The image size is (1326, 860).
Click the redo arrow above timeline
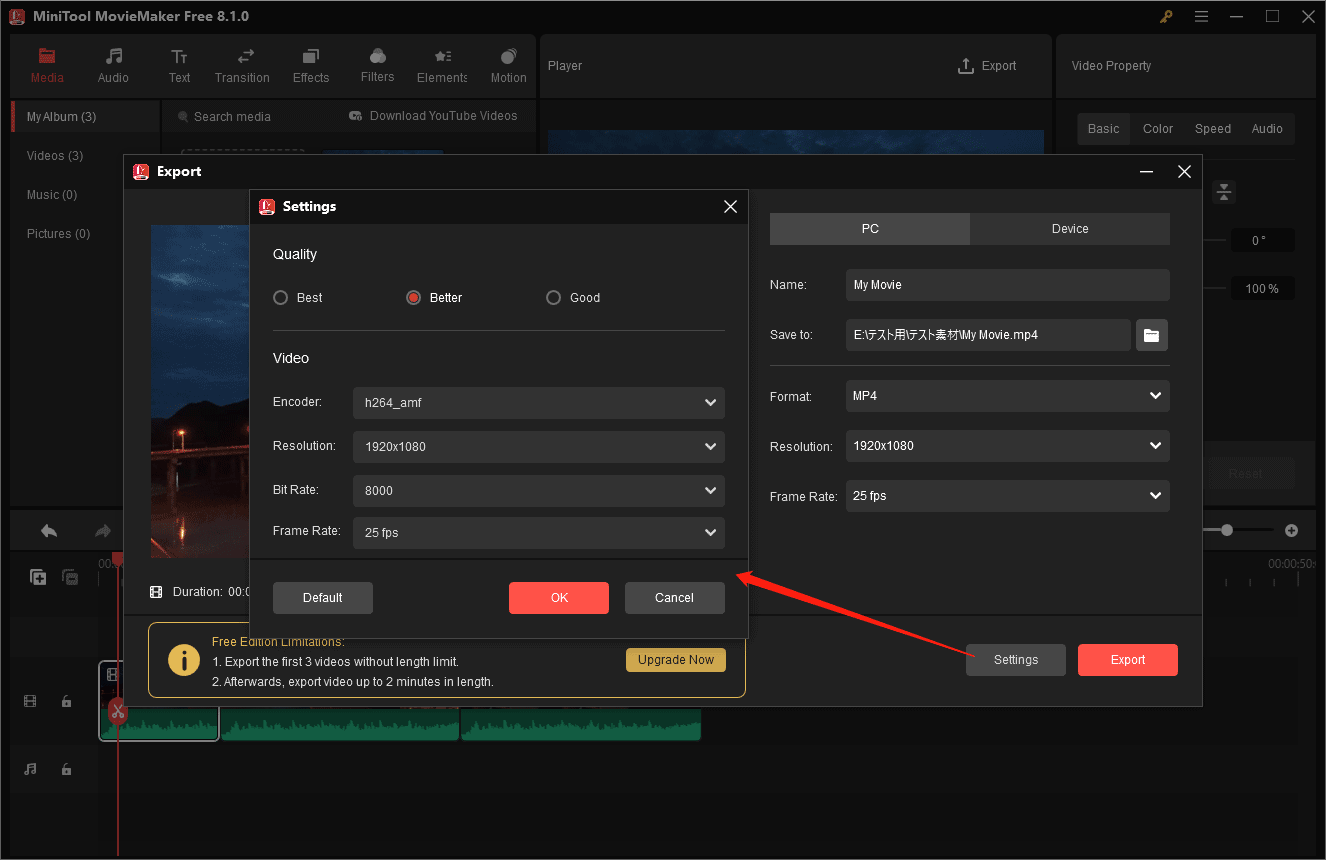point(102,531)
